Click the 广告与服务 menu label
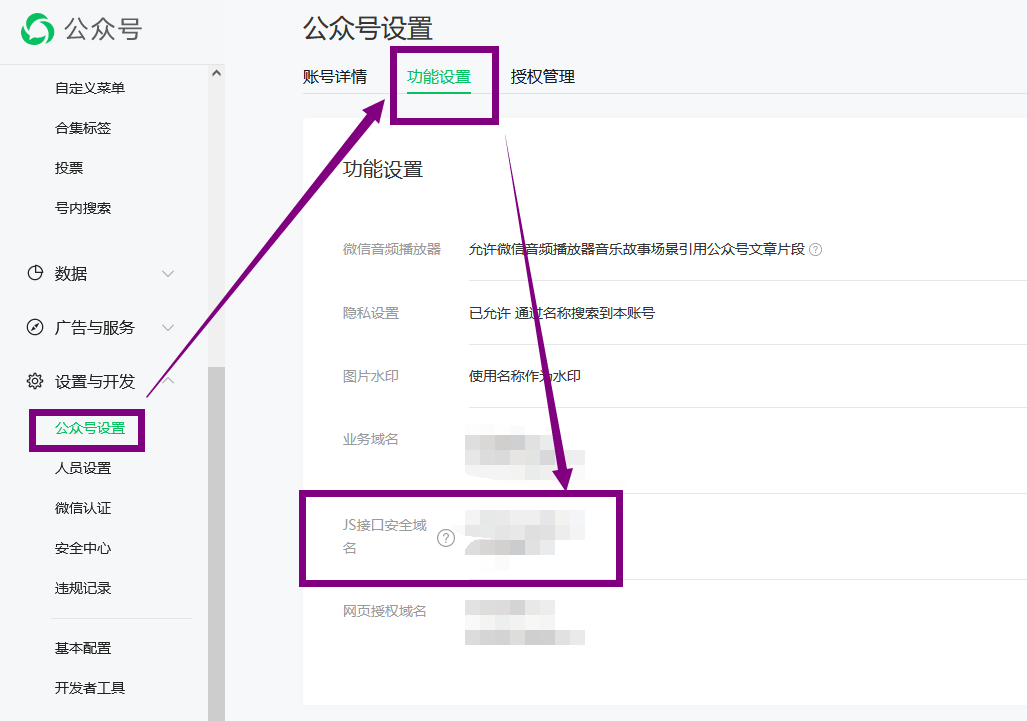The height and width of the screenshot is (721, 1027). 94,327
